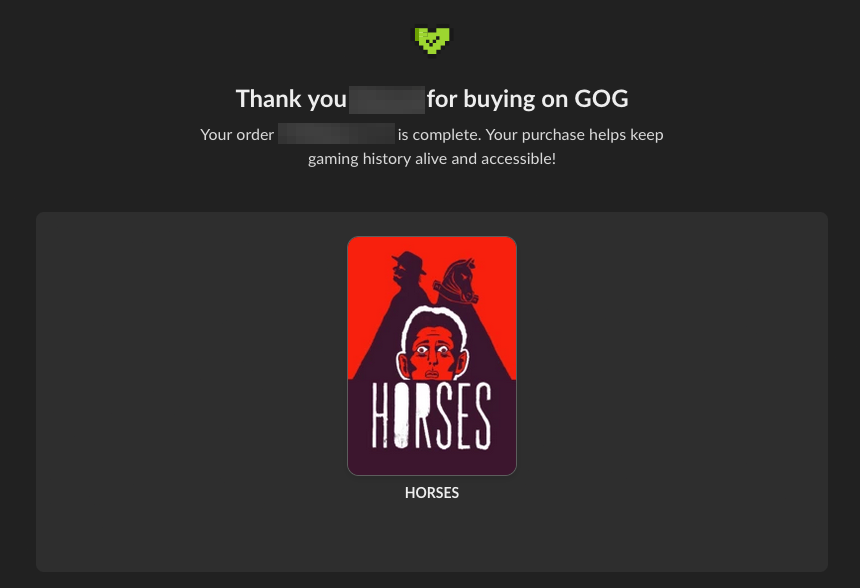Click 'gaming history alive and accessible!' line

432,159
